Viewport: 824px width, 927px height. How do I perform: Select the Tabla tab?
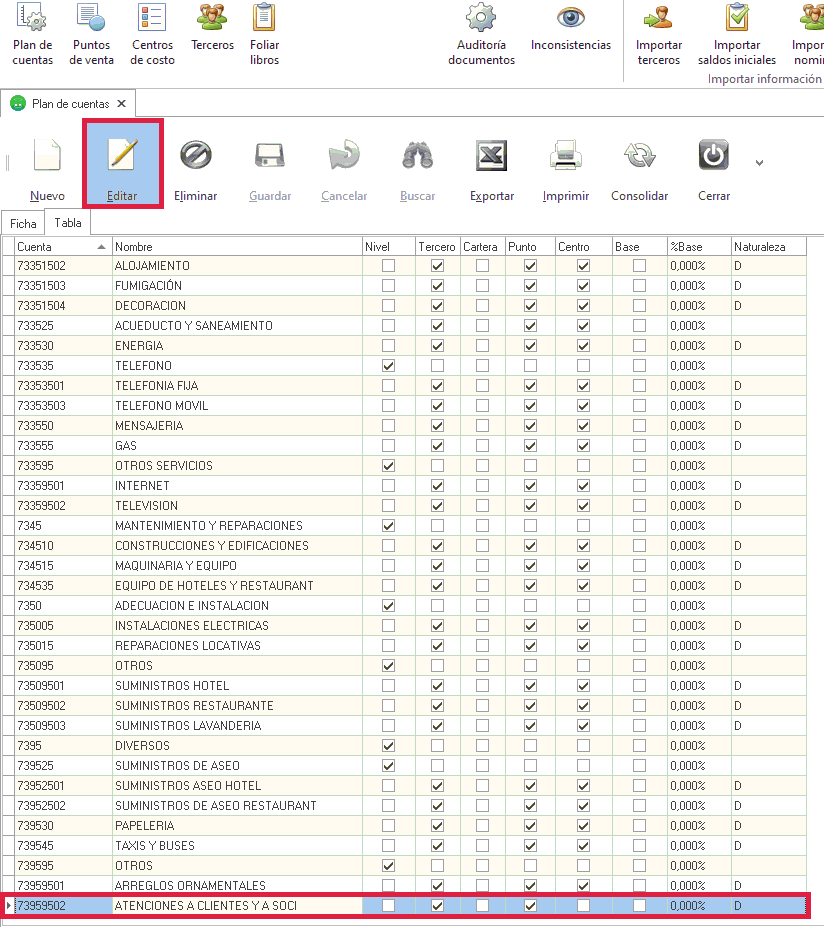68,223
